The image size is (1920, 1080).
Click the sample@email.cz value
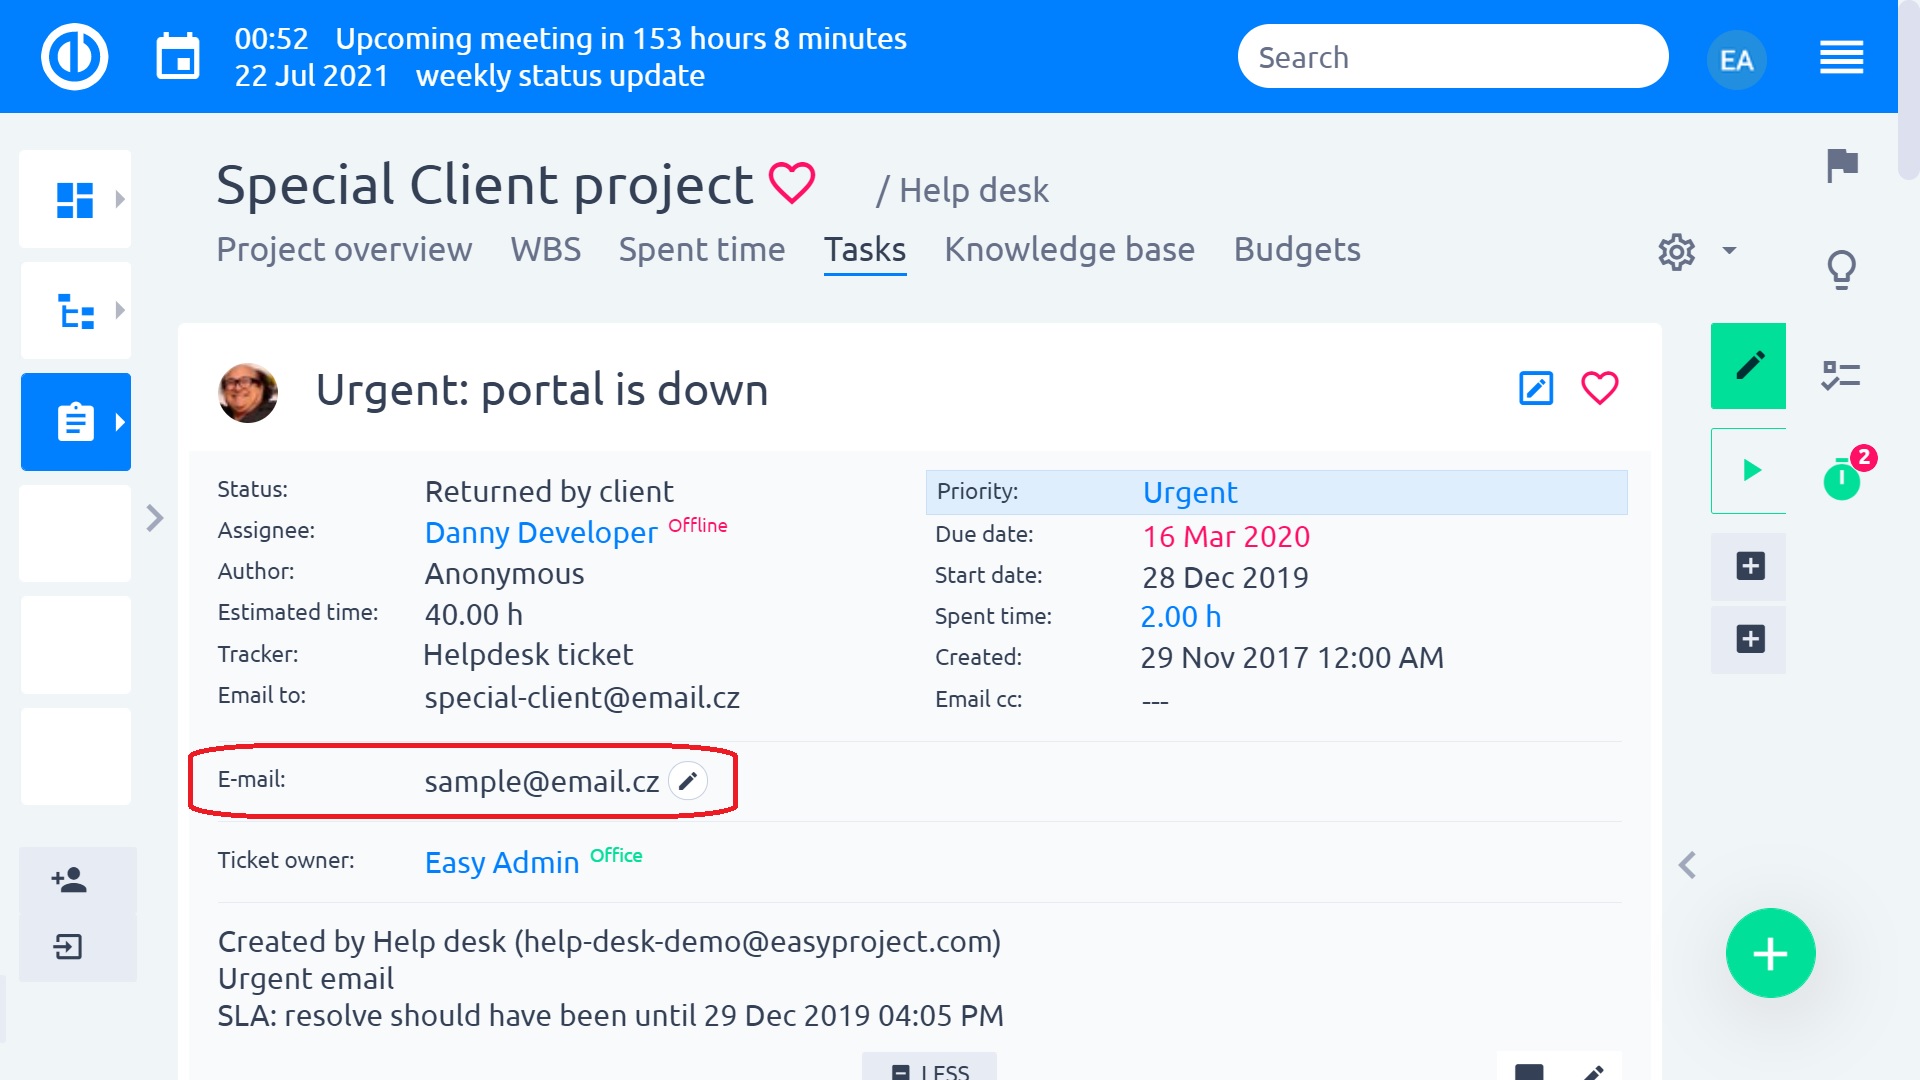point(541,782)
